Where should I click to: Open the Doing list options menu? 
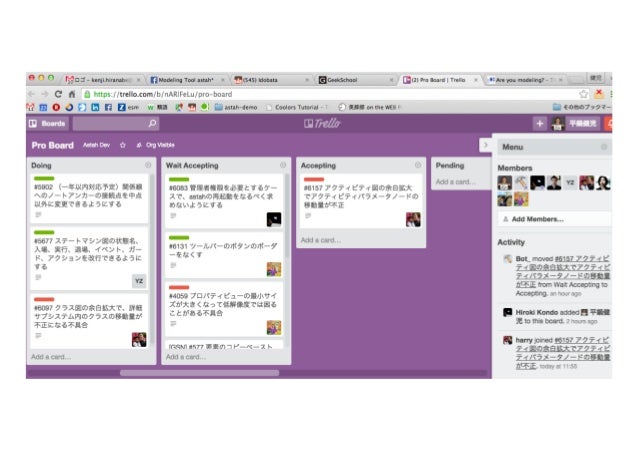pyautogui.click(x=148, y=165)
